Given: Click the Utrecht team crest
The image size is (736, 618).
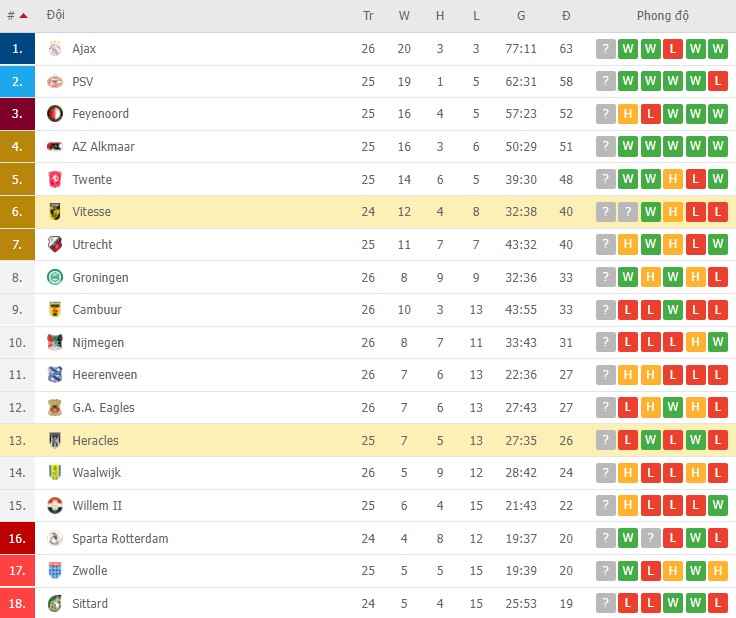Looking at the screenshot, I should coord(55,245).
